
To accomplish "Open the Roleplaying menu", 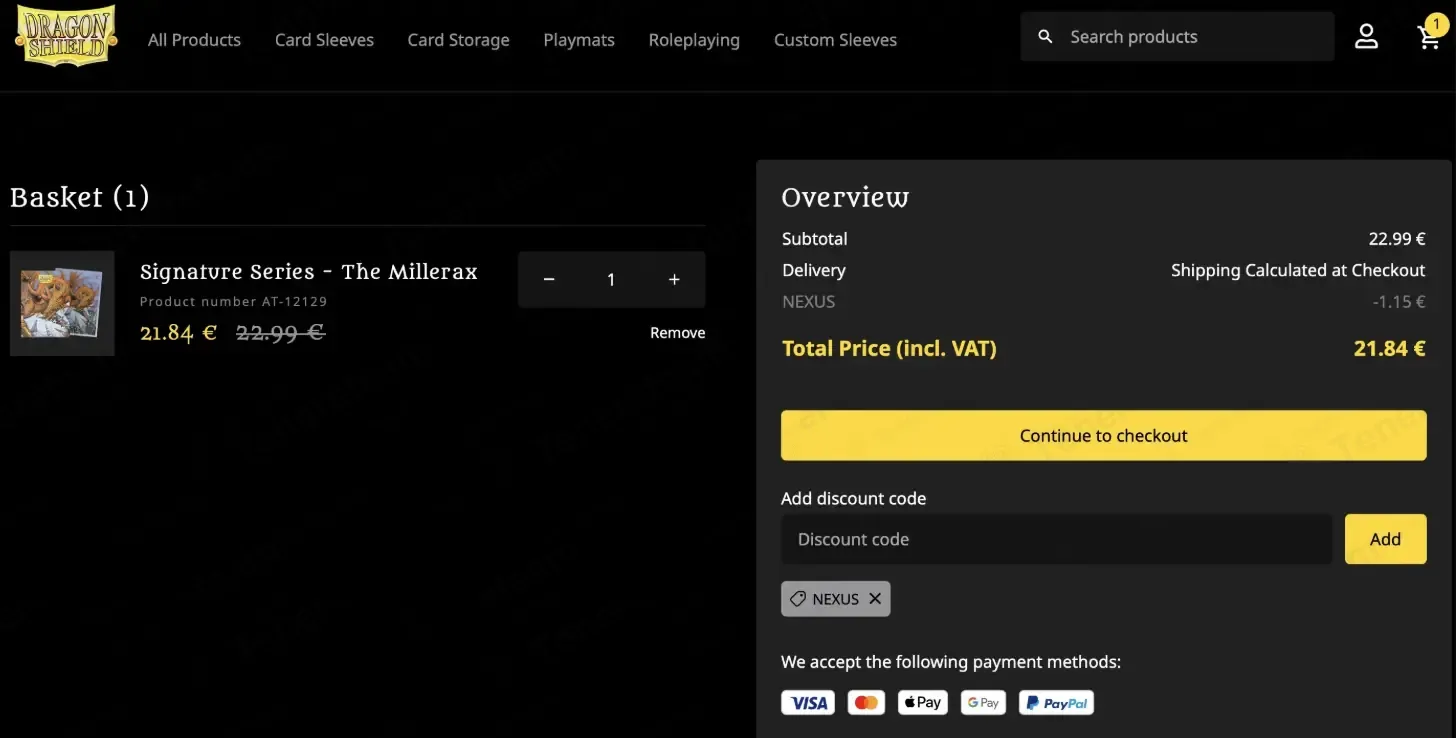I will [x=694, y=40].
